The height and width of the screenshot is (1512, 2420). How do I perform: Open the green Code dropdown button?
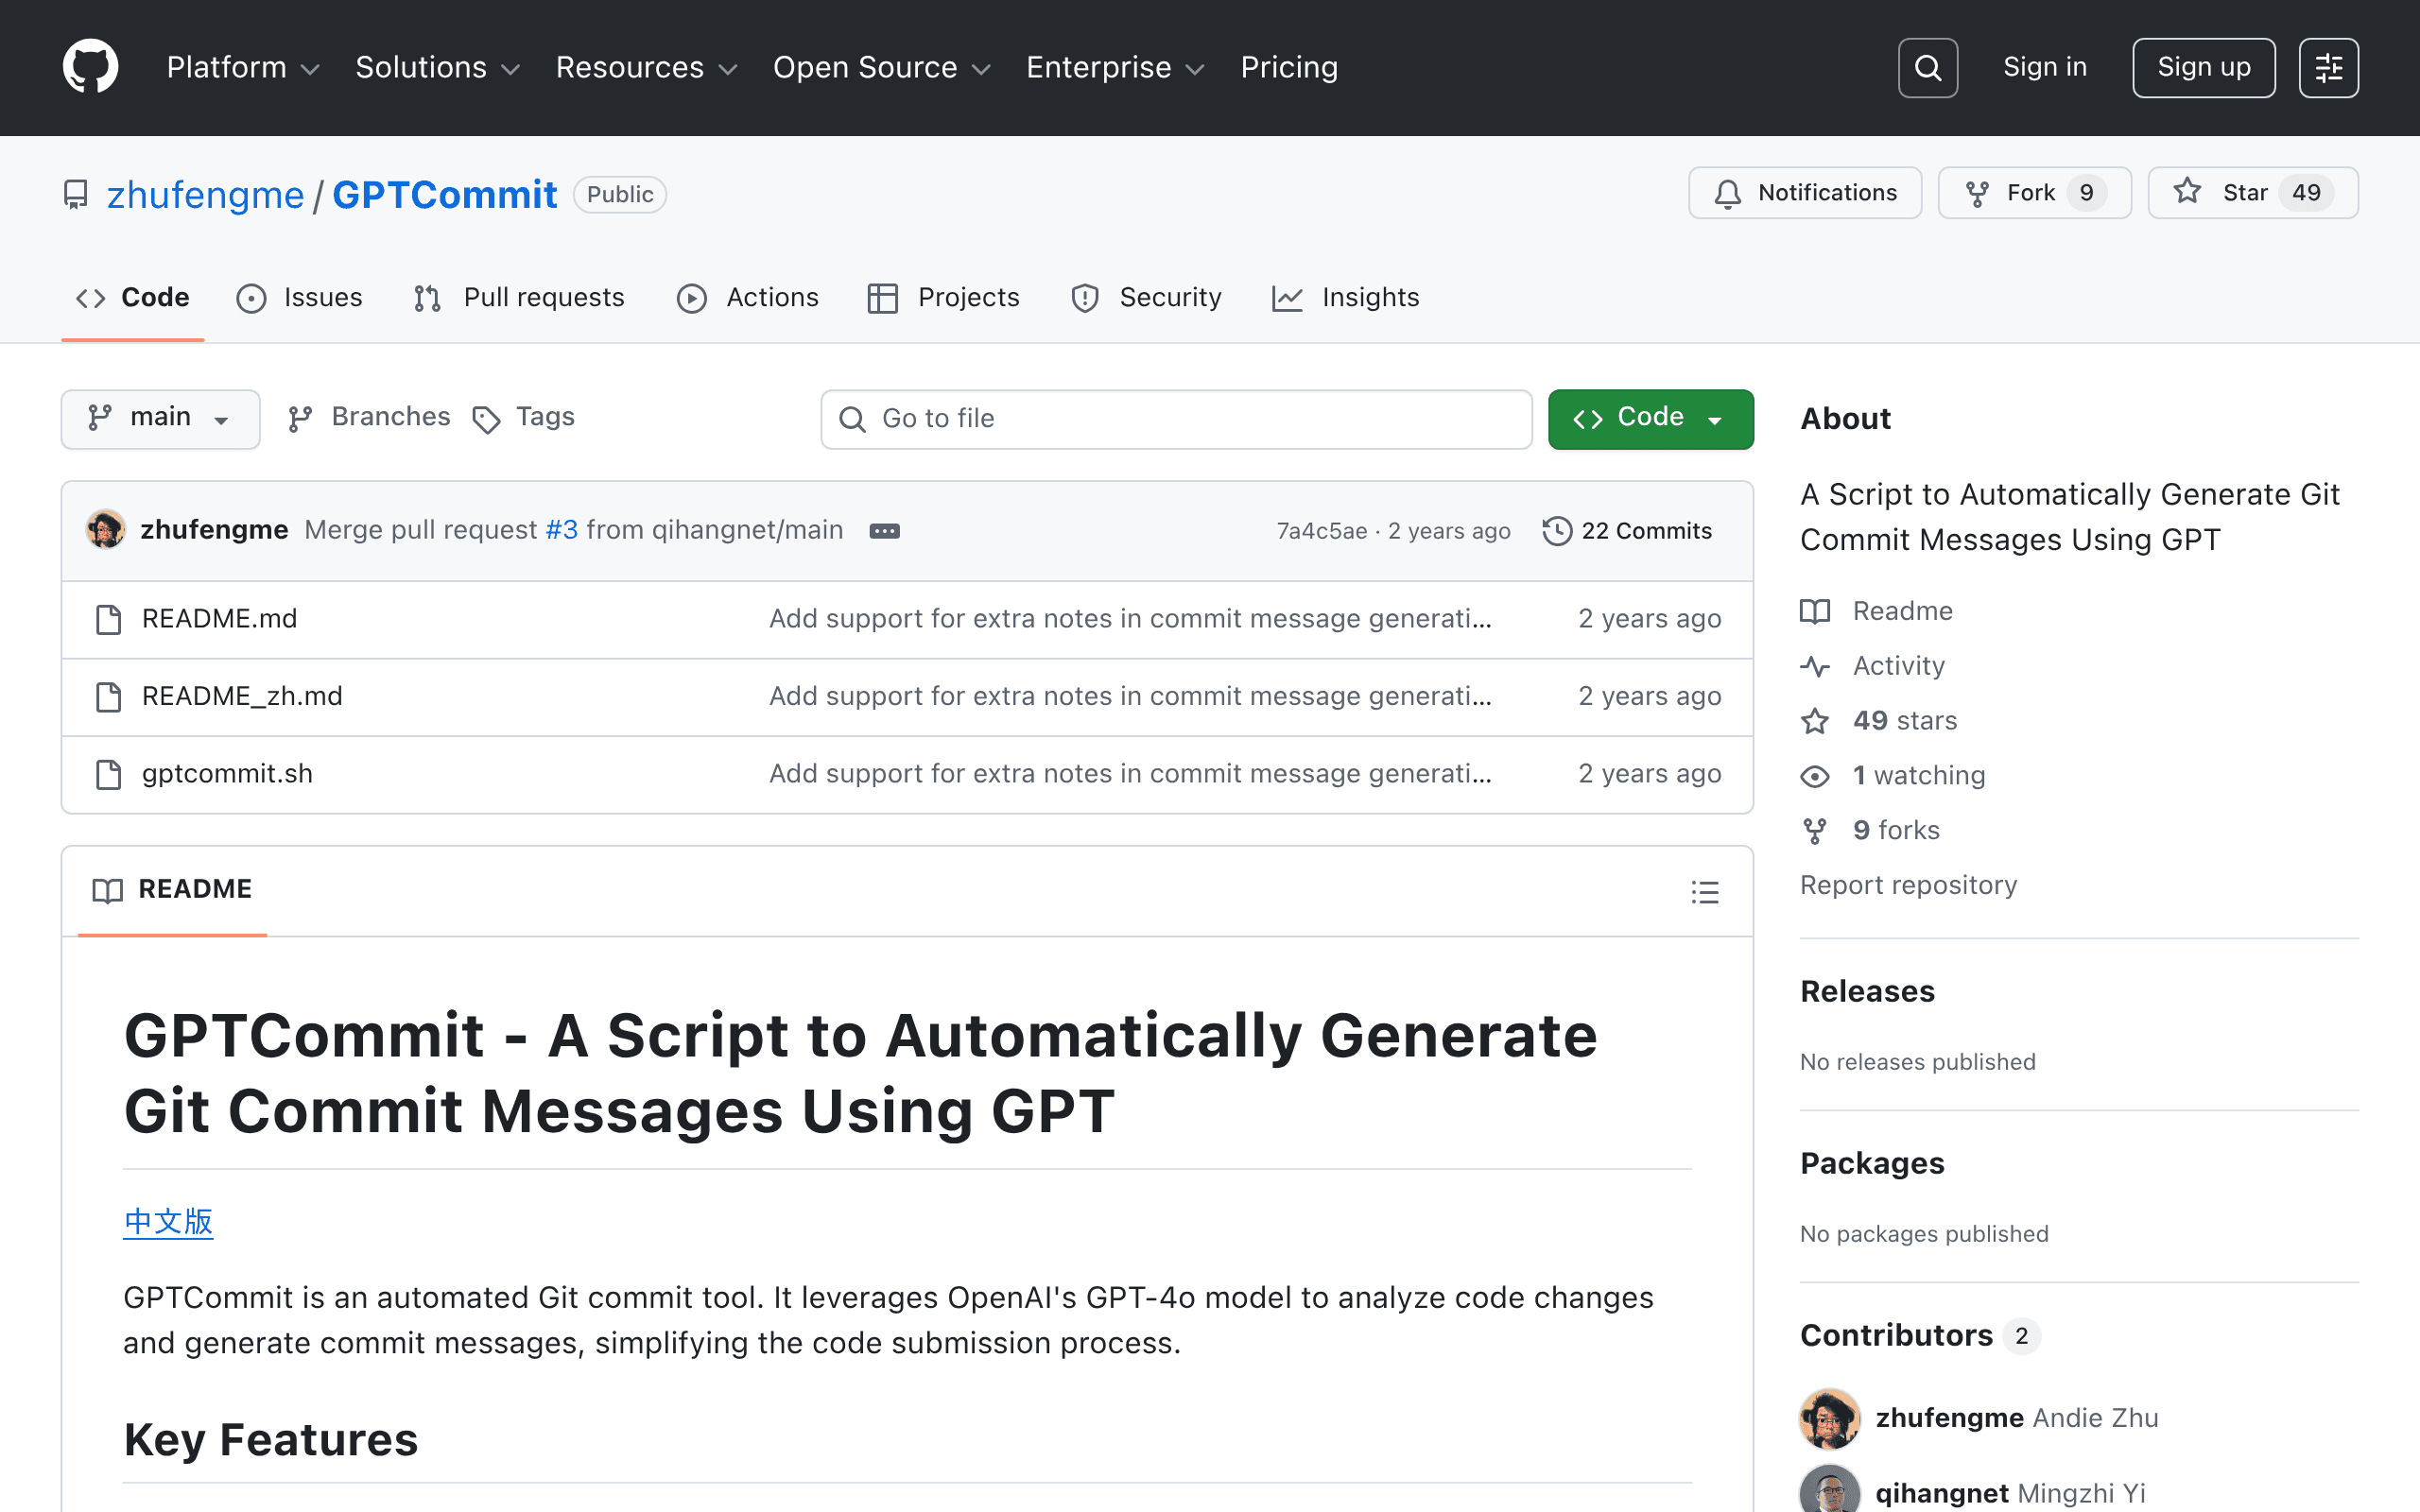pos(1650,418)
